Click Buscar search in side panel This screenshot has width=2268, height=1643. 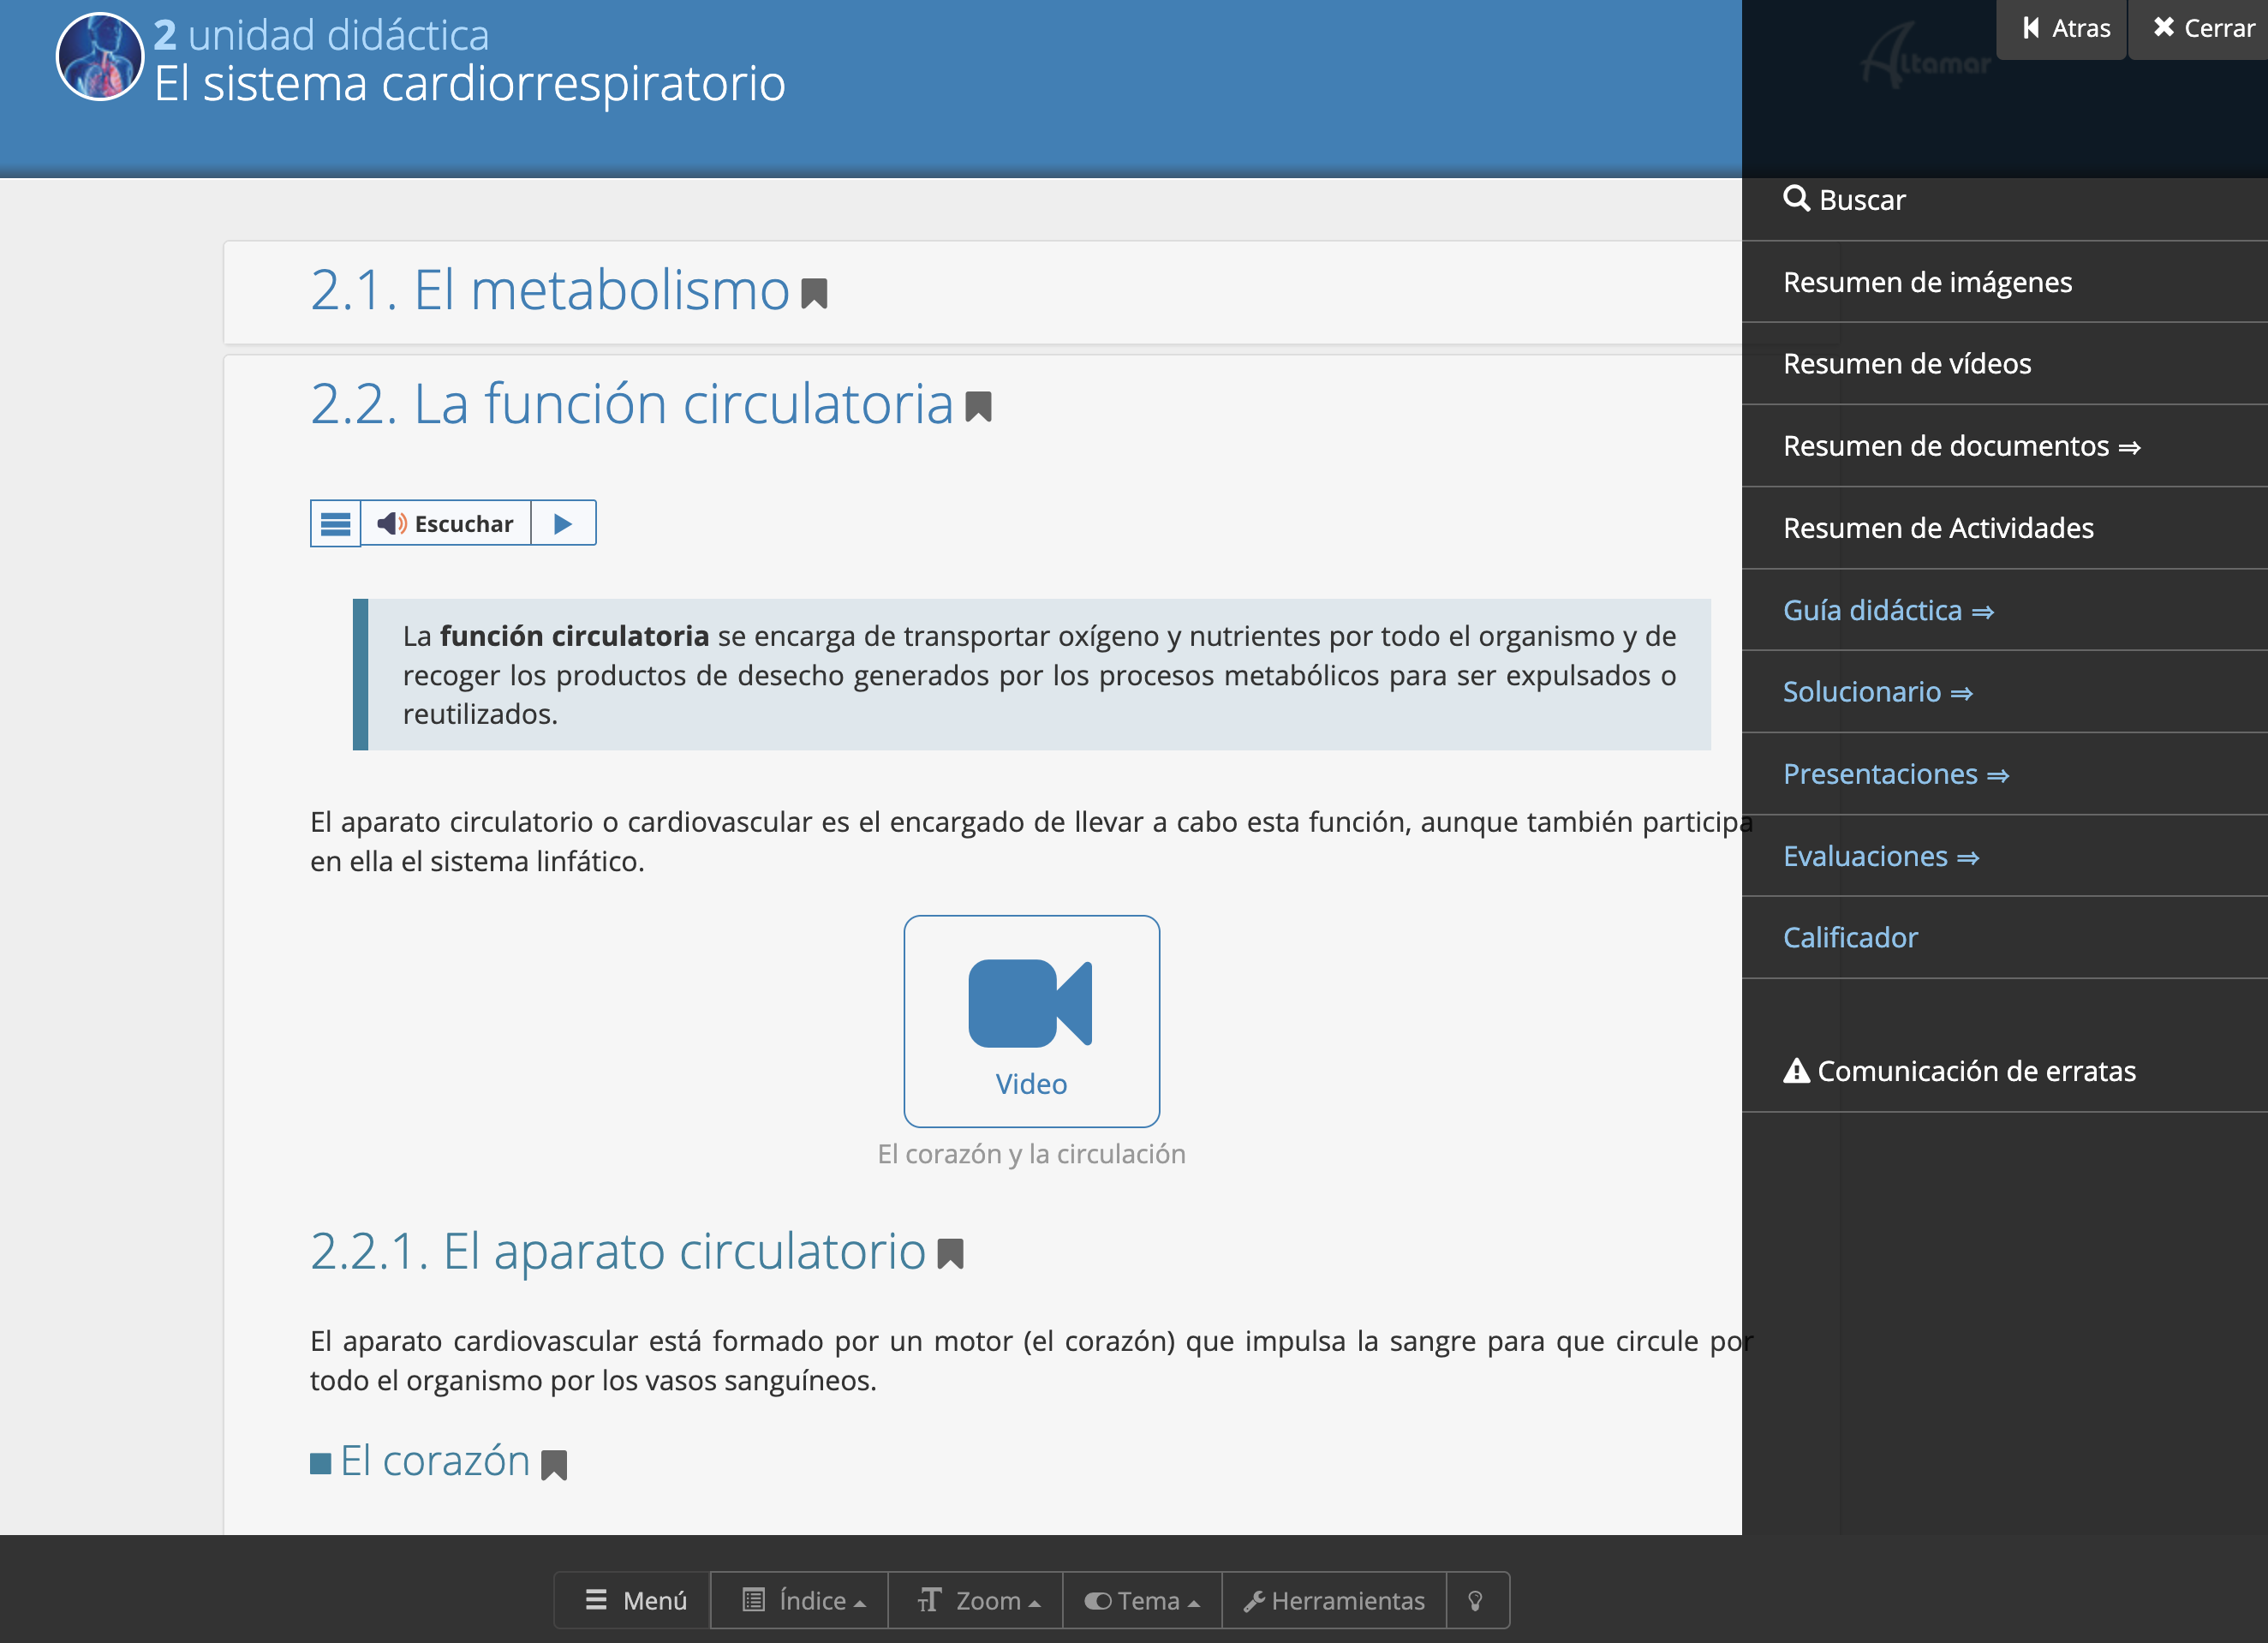point(1845,200)
